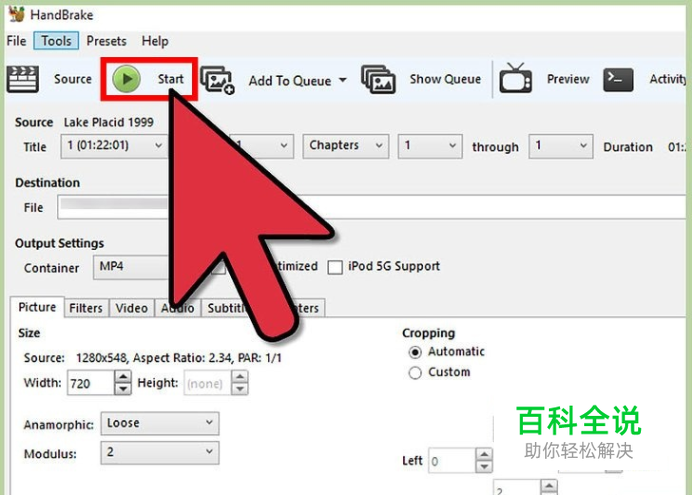Switch to the Picture tab
Image resolution: width=692 pixels, height=495 pixels.
coord(37,308)
